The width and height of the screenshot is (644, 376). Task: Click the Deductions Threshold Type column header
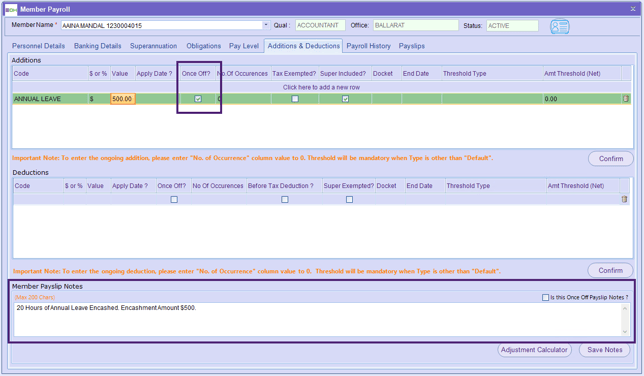[496, 186]
